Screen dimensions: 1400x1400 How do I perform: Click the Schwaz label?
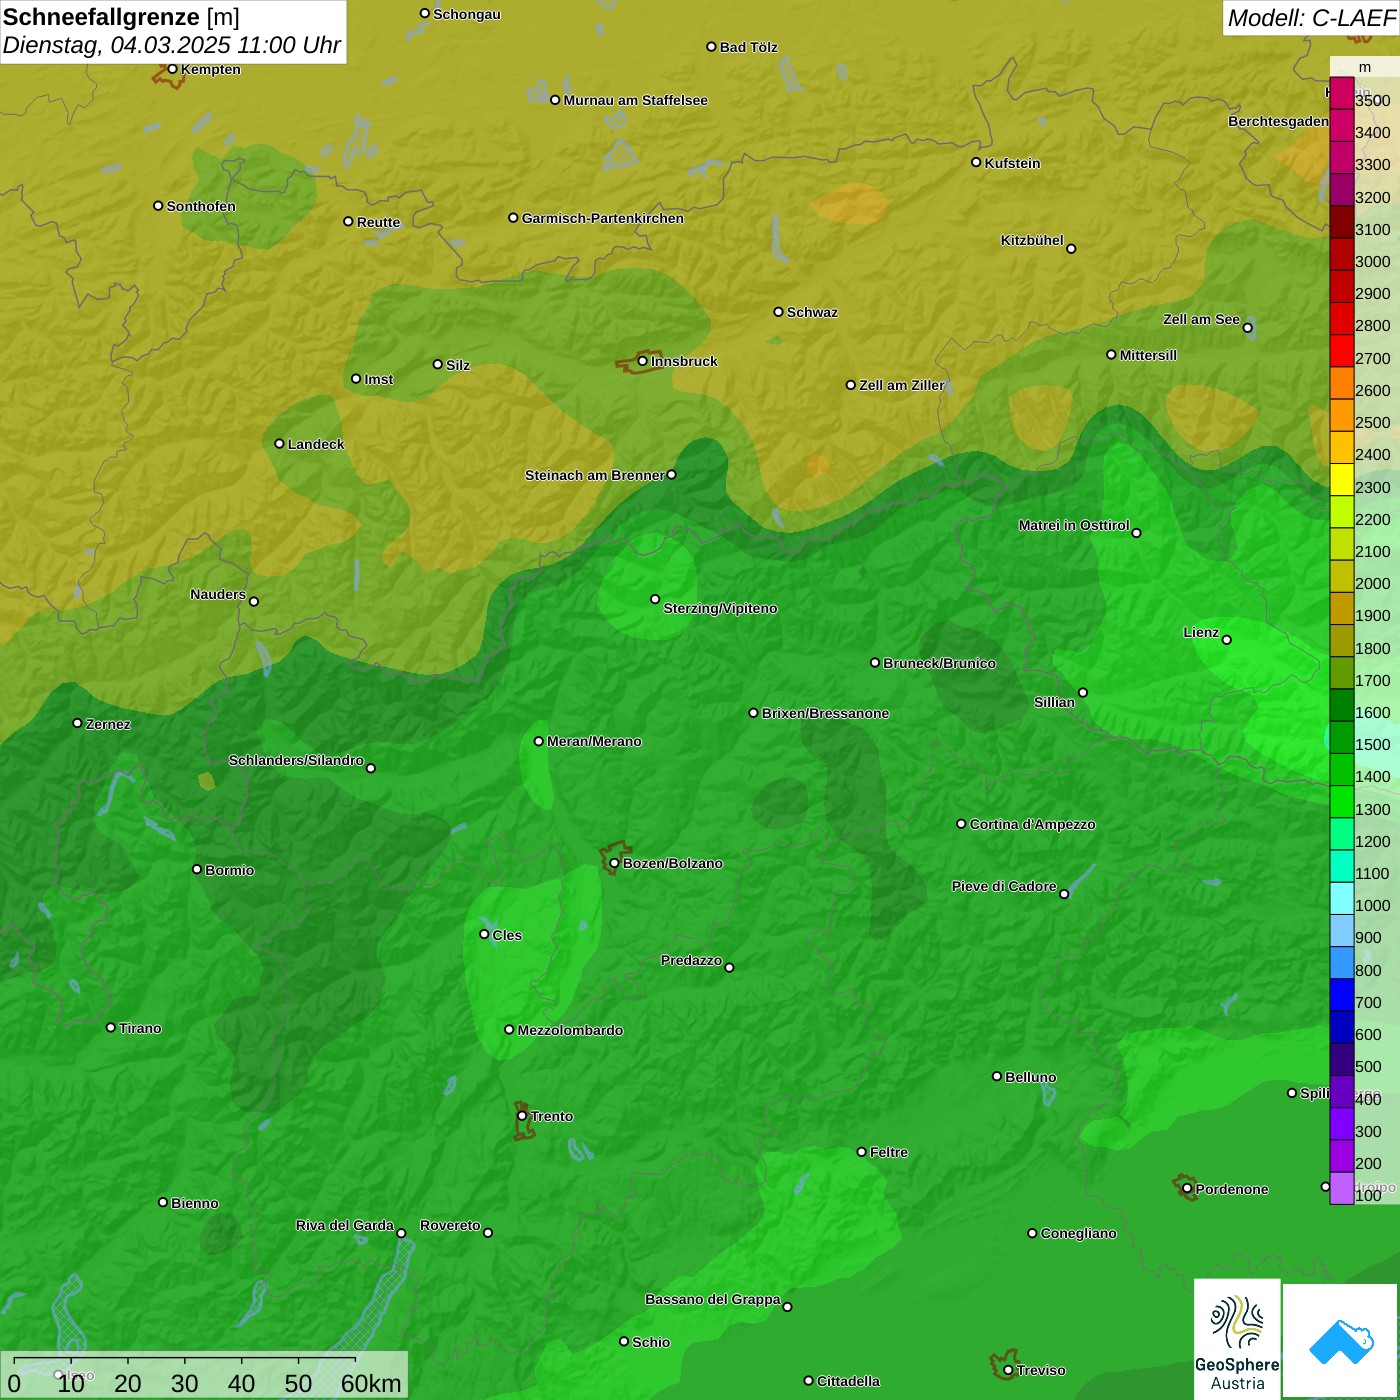coord(812,312)
